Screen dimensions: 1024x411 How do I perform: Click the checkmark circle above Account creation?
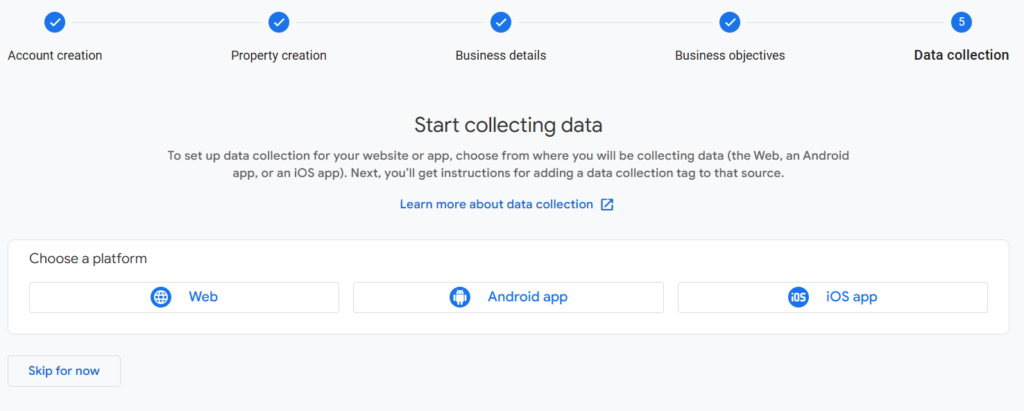(x=55, y=22)
